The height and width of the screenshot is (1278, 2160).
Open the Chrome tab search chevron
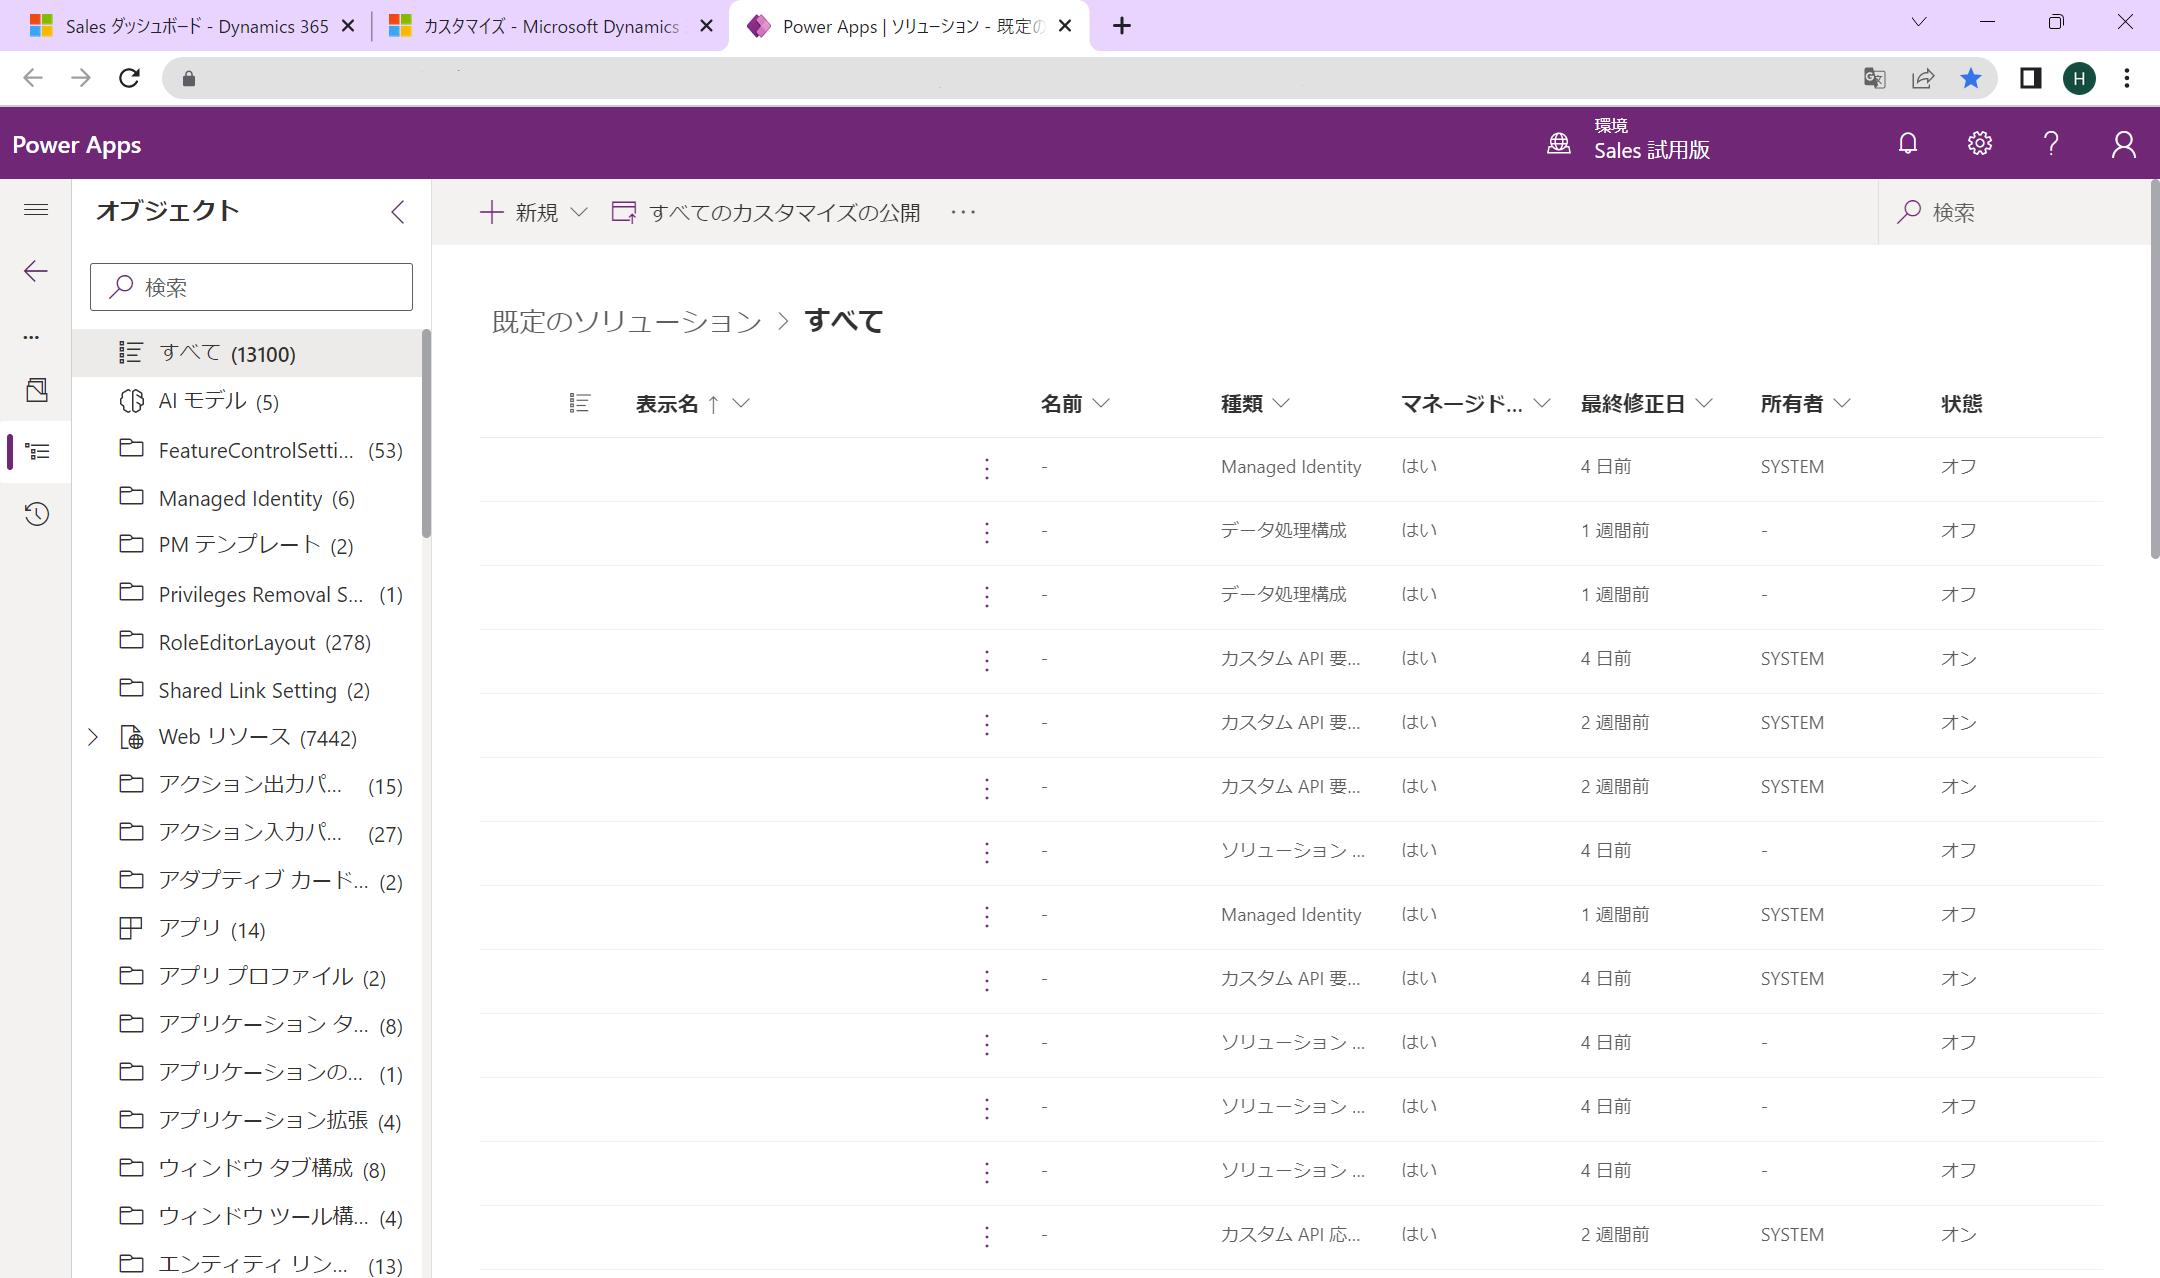[1919, 22]
